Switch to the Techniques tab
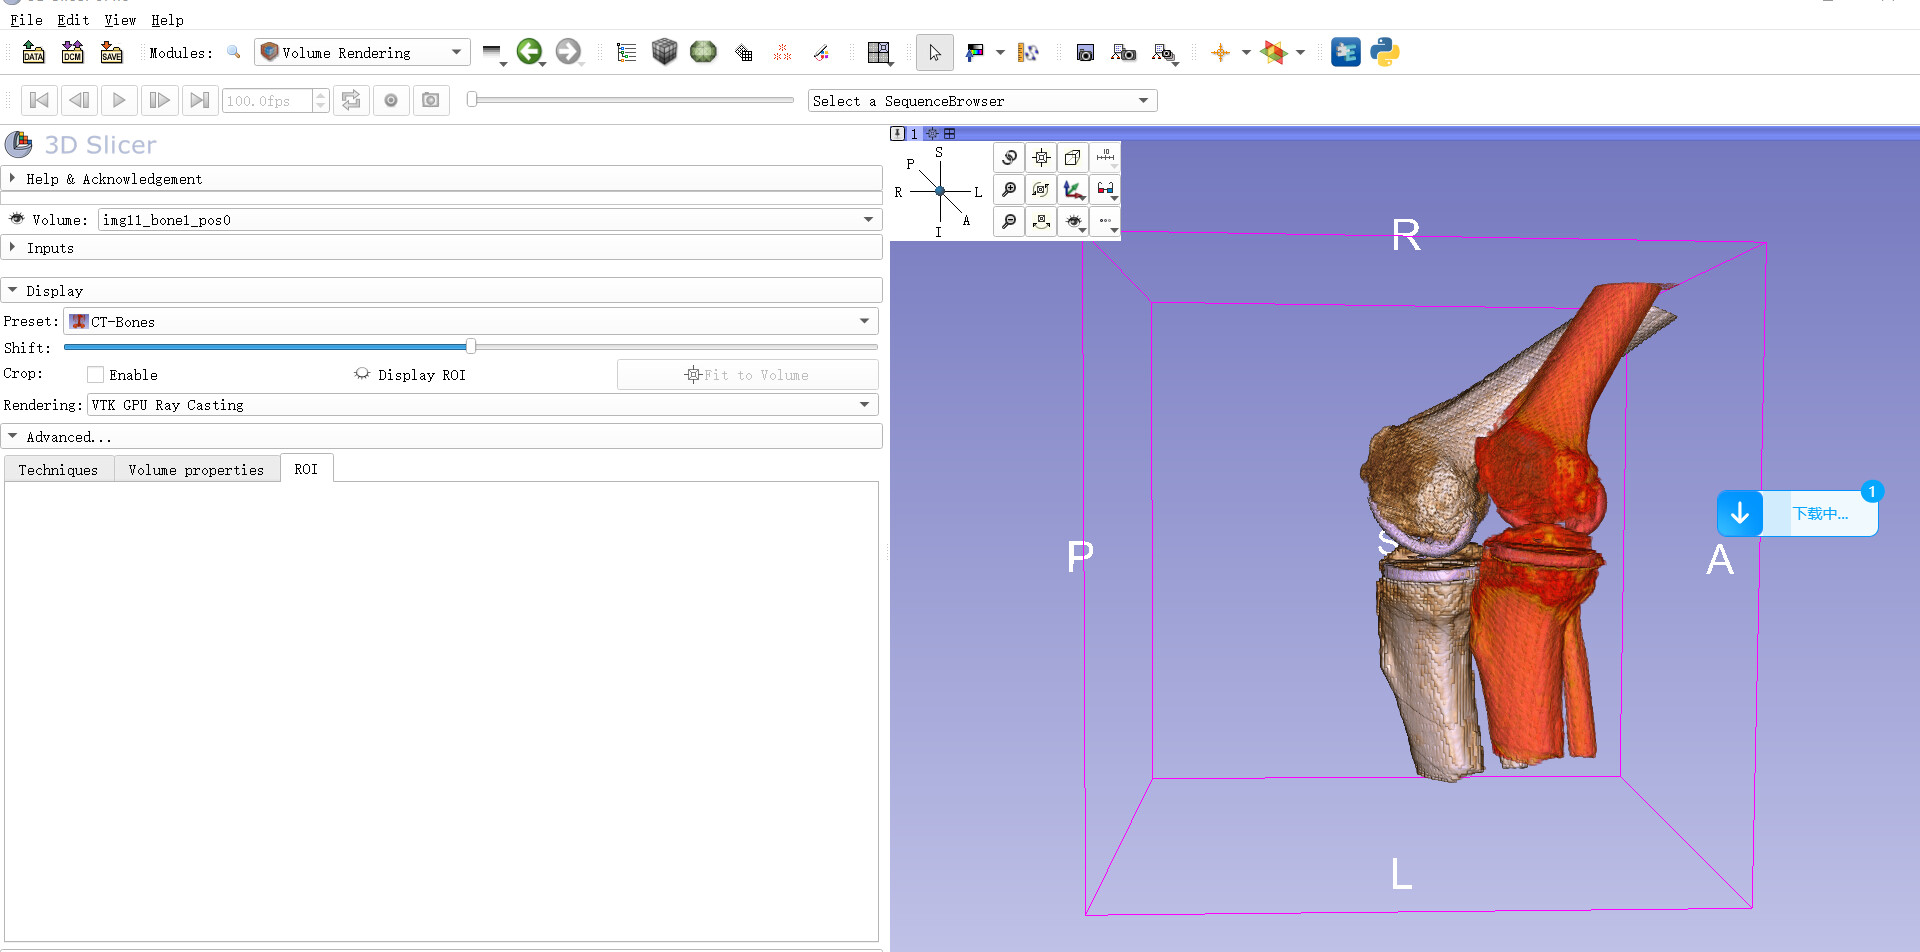 click(x=58, y=469)
